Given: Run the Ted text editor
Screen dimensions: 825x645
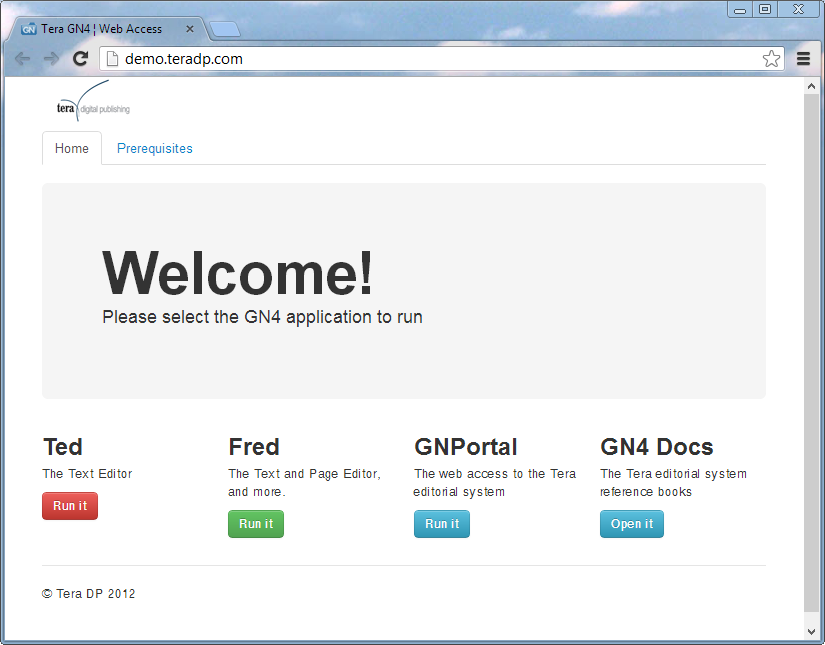Looking at the screenshot, I should 70,506.
